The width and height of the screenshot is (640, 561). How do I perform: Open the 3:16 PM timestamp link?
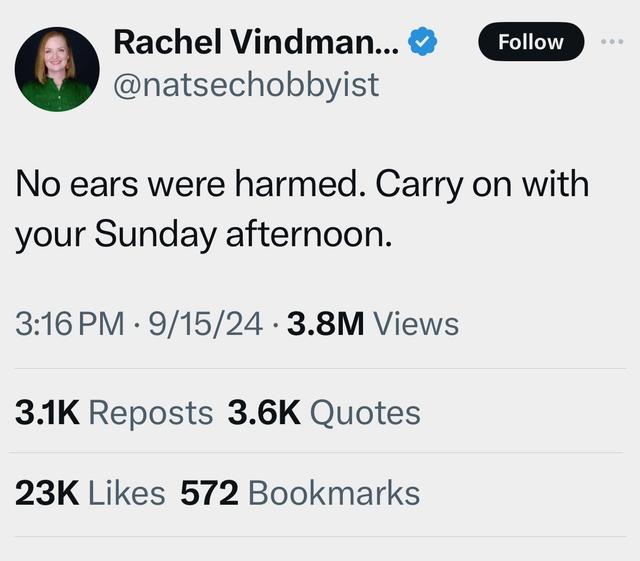tap(70, 324)
